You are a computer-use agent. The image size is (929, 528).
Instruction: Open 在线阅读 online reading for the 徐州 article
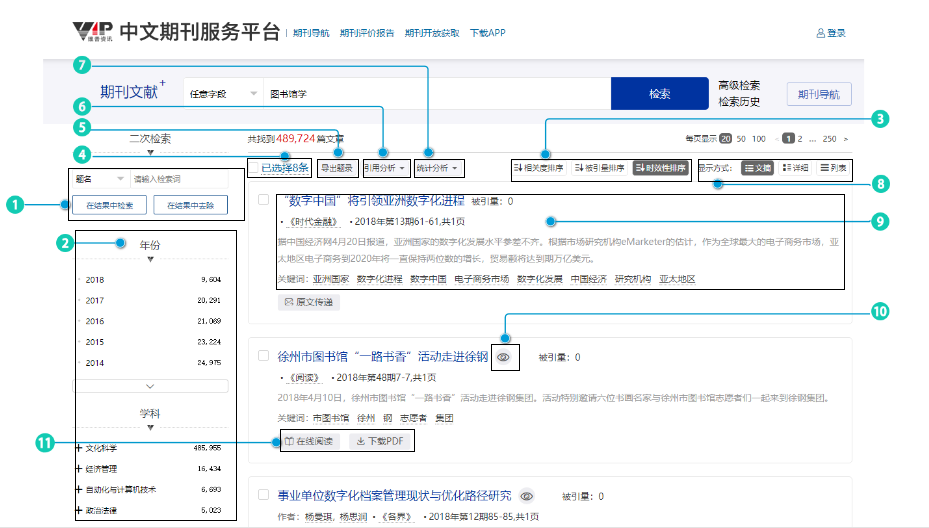307,441
